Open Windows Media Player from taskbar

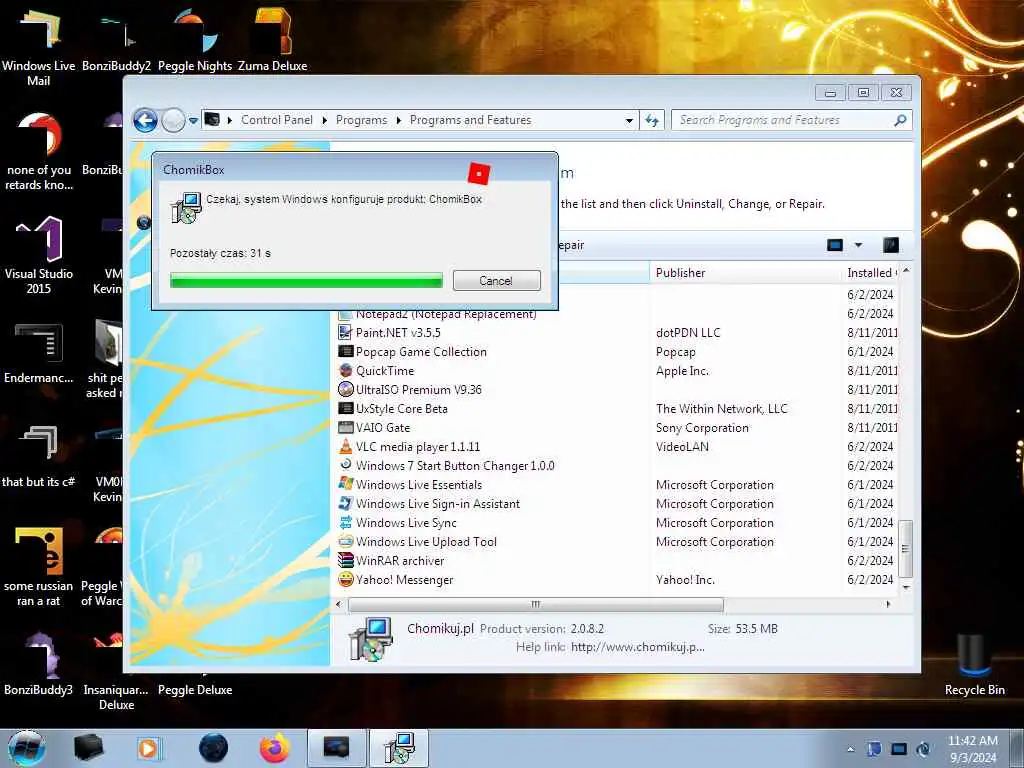(x=148, y=748)
